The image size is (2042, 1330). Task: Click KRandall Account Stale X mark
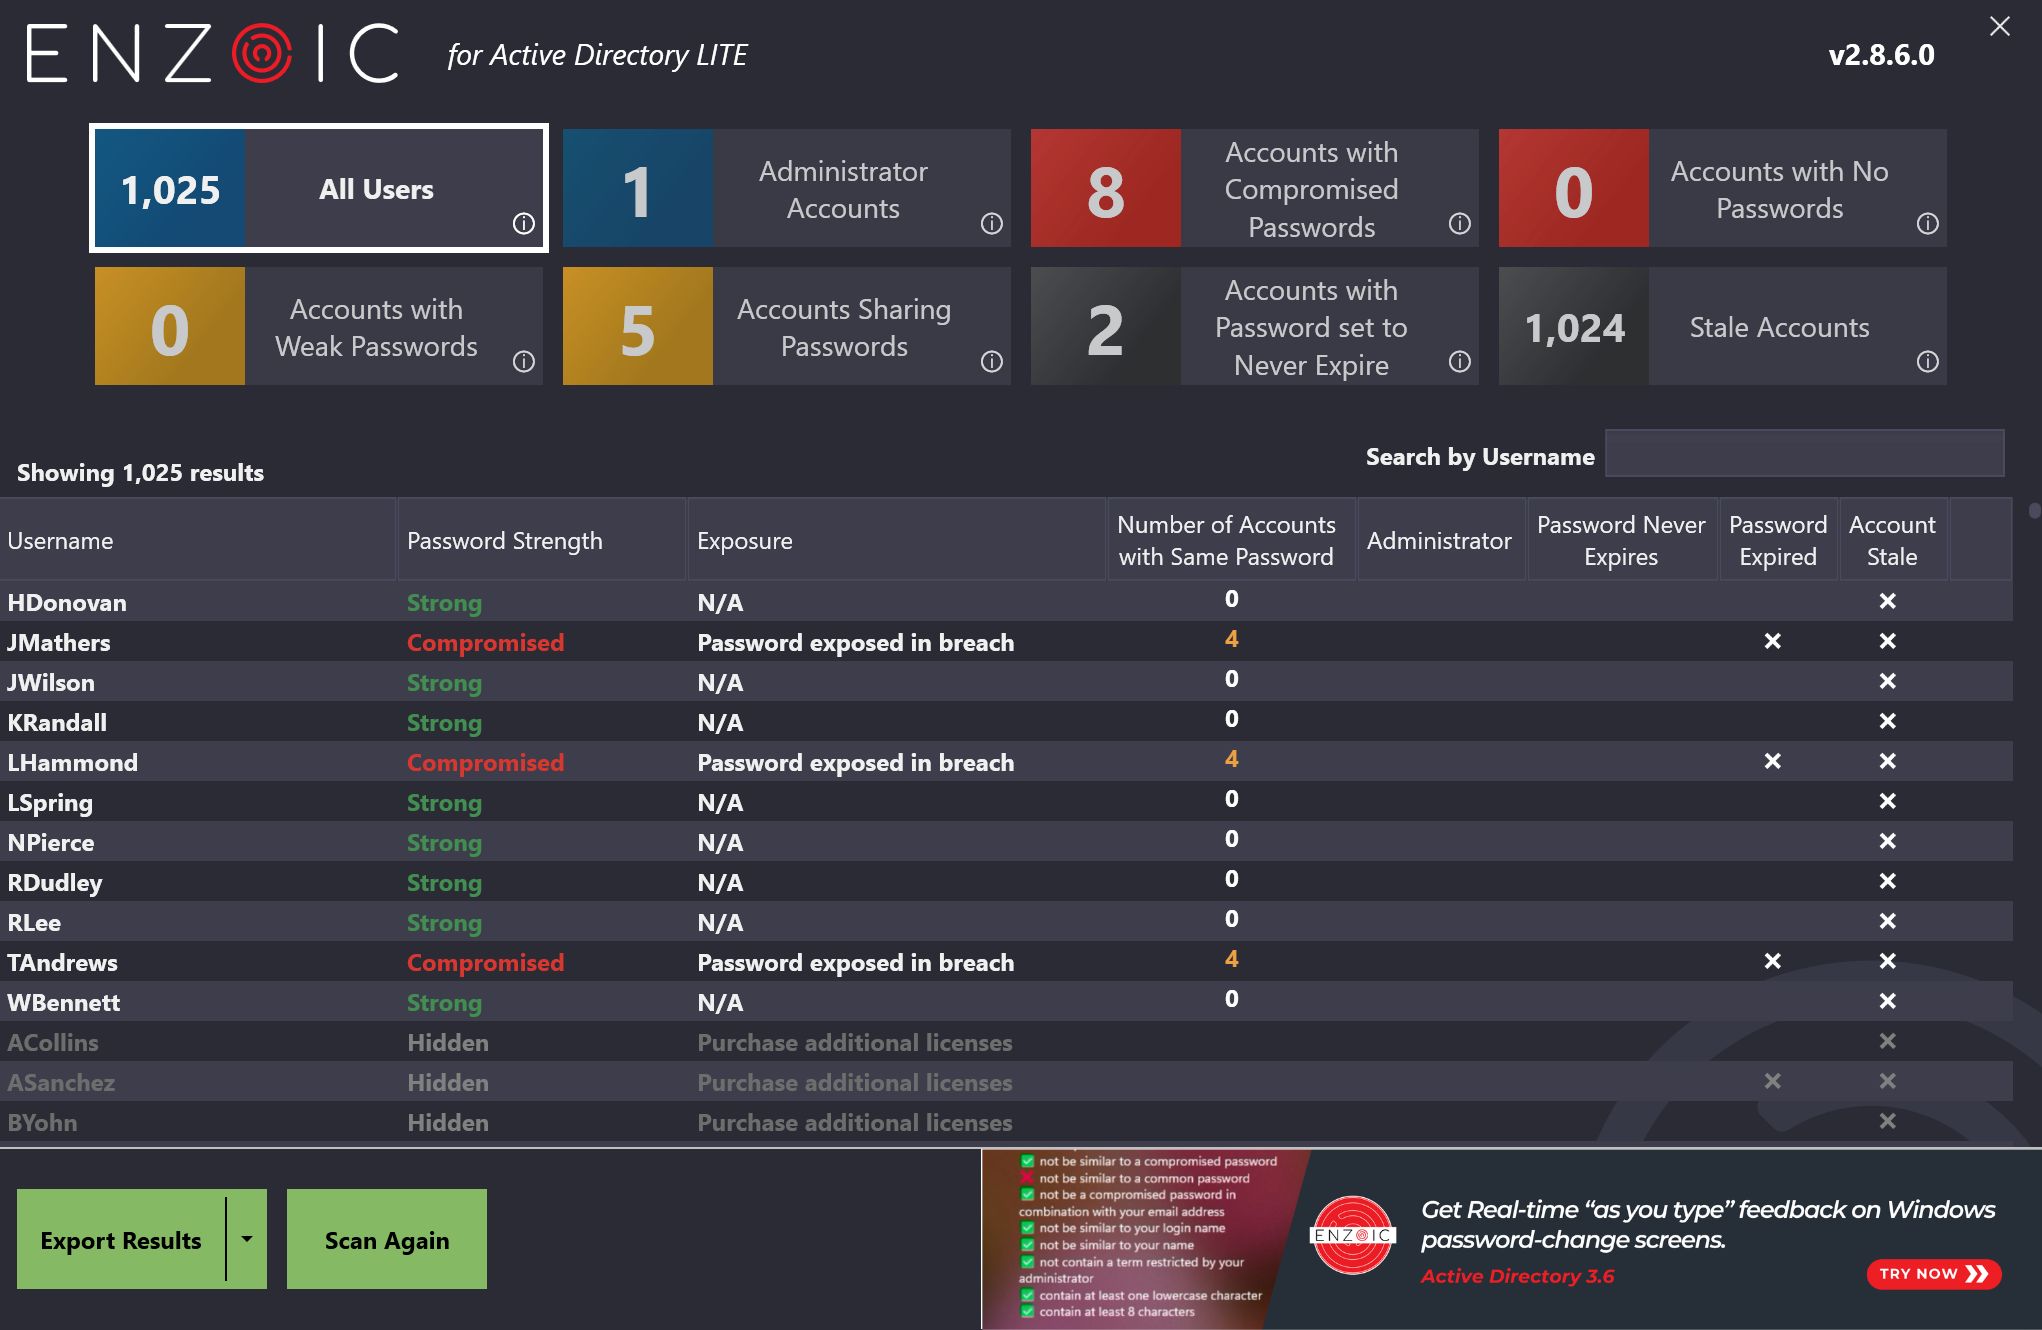coord(1888,721)
